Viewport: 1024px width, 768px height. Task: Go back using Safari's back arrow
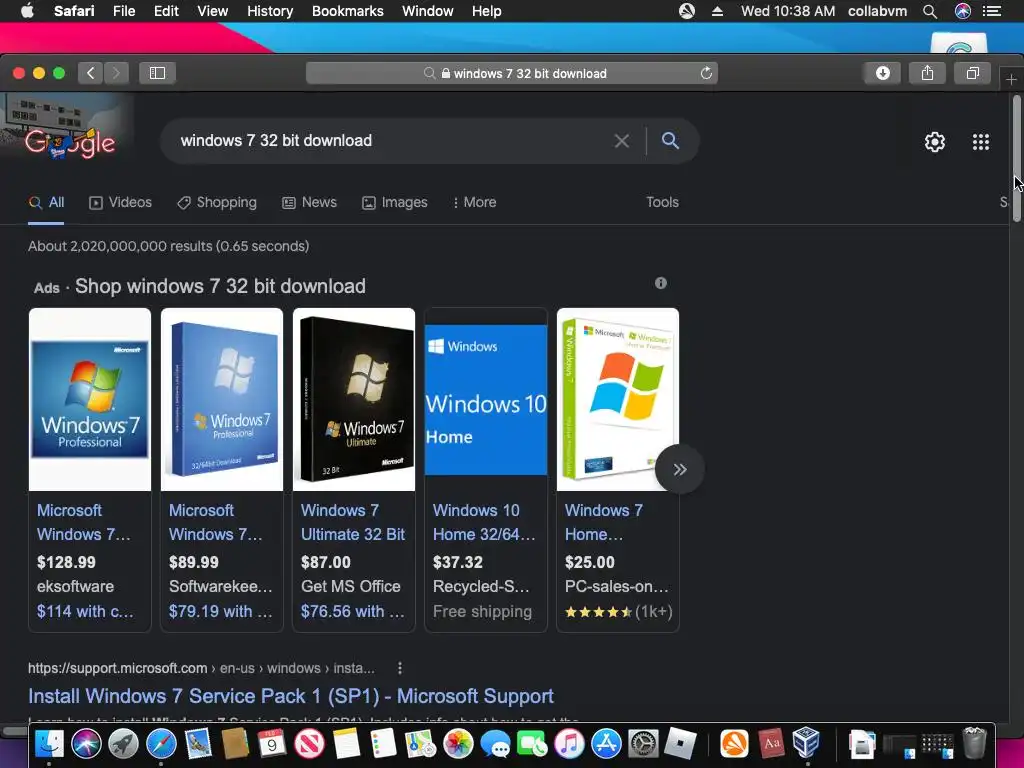pos(91,73)
